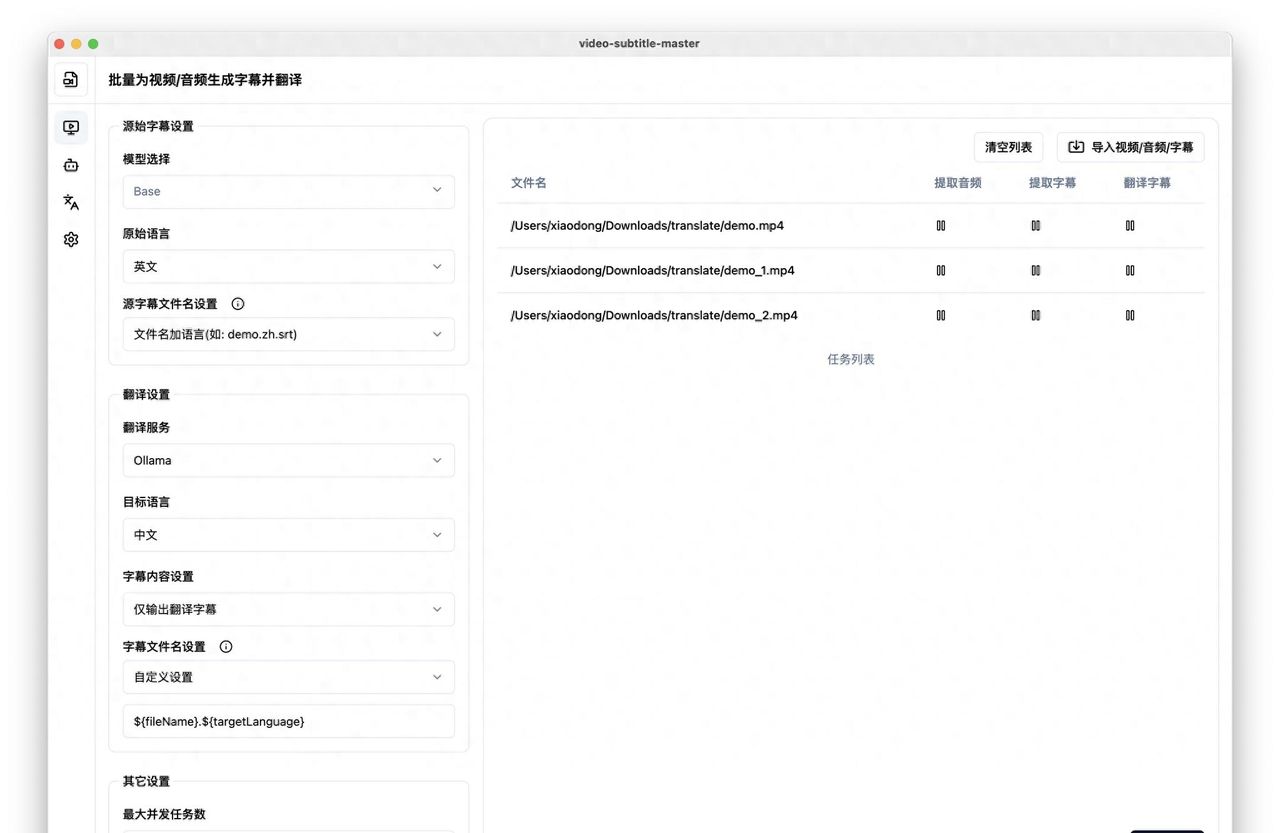Click demo_2.mp4 提取字幕 pause status icon
The width and height of the screenshot is (1280, 833).
(x=1035, y=315)
